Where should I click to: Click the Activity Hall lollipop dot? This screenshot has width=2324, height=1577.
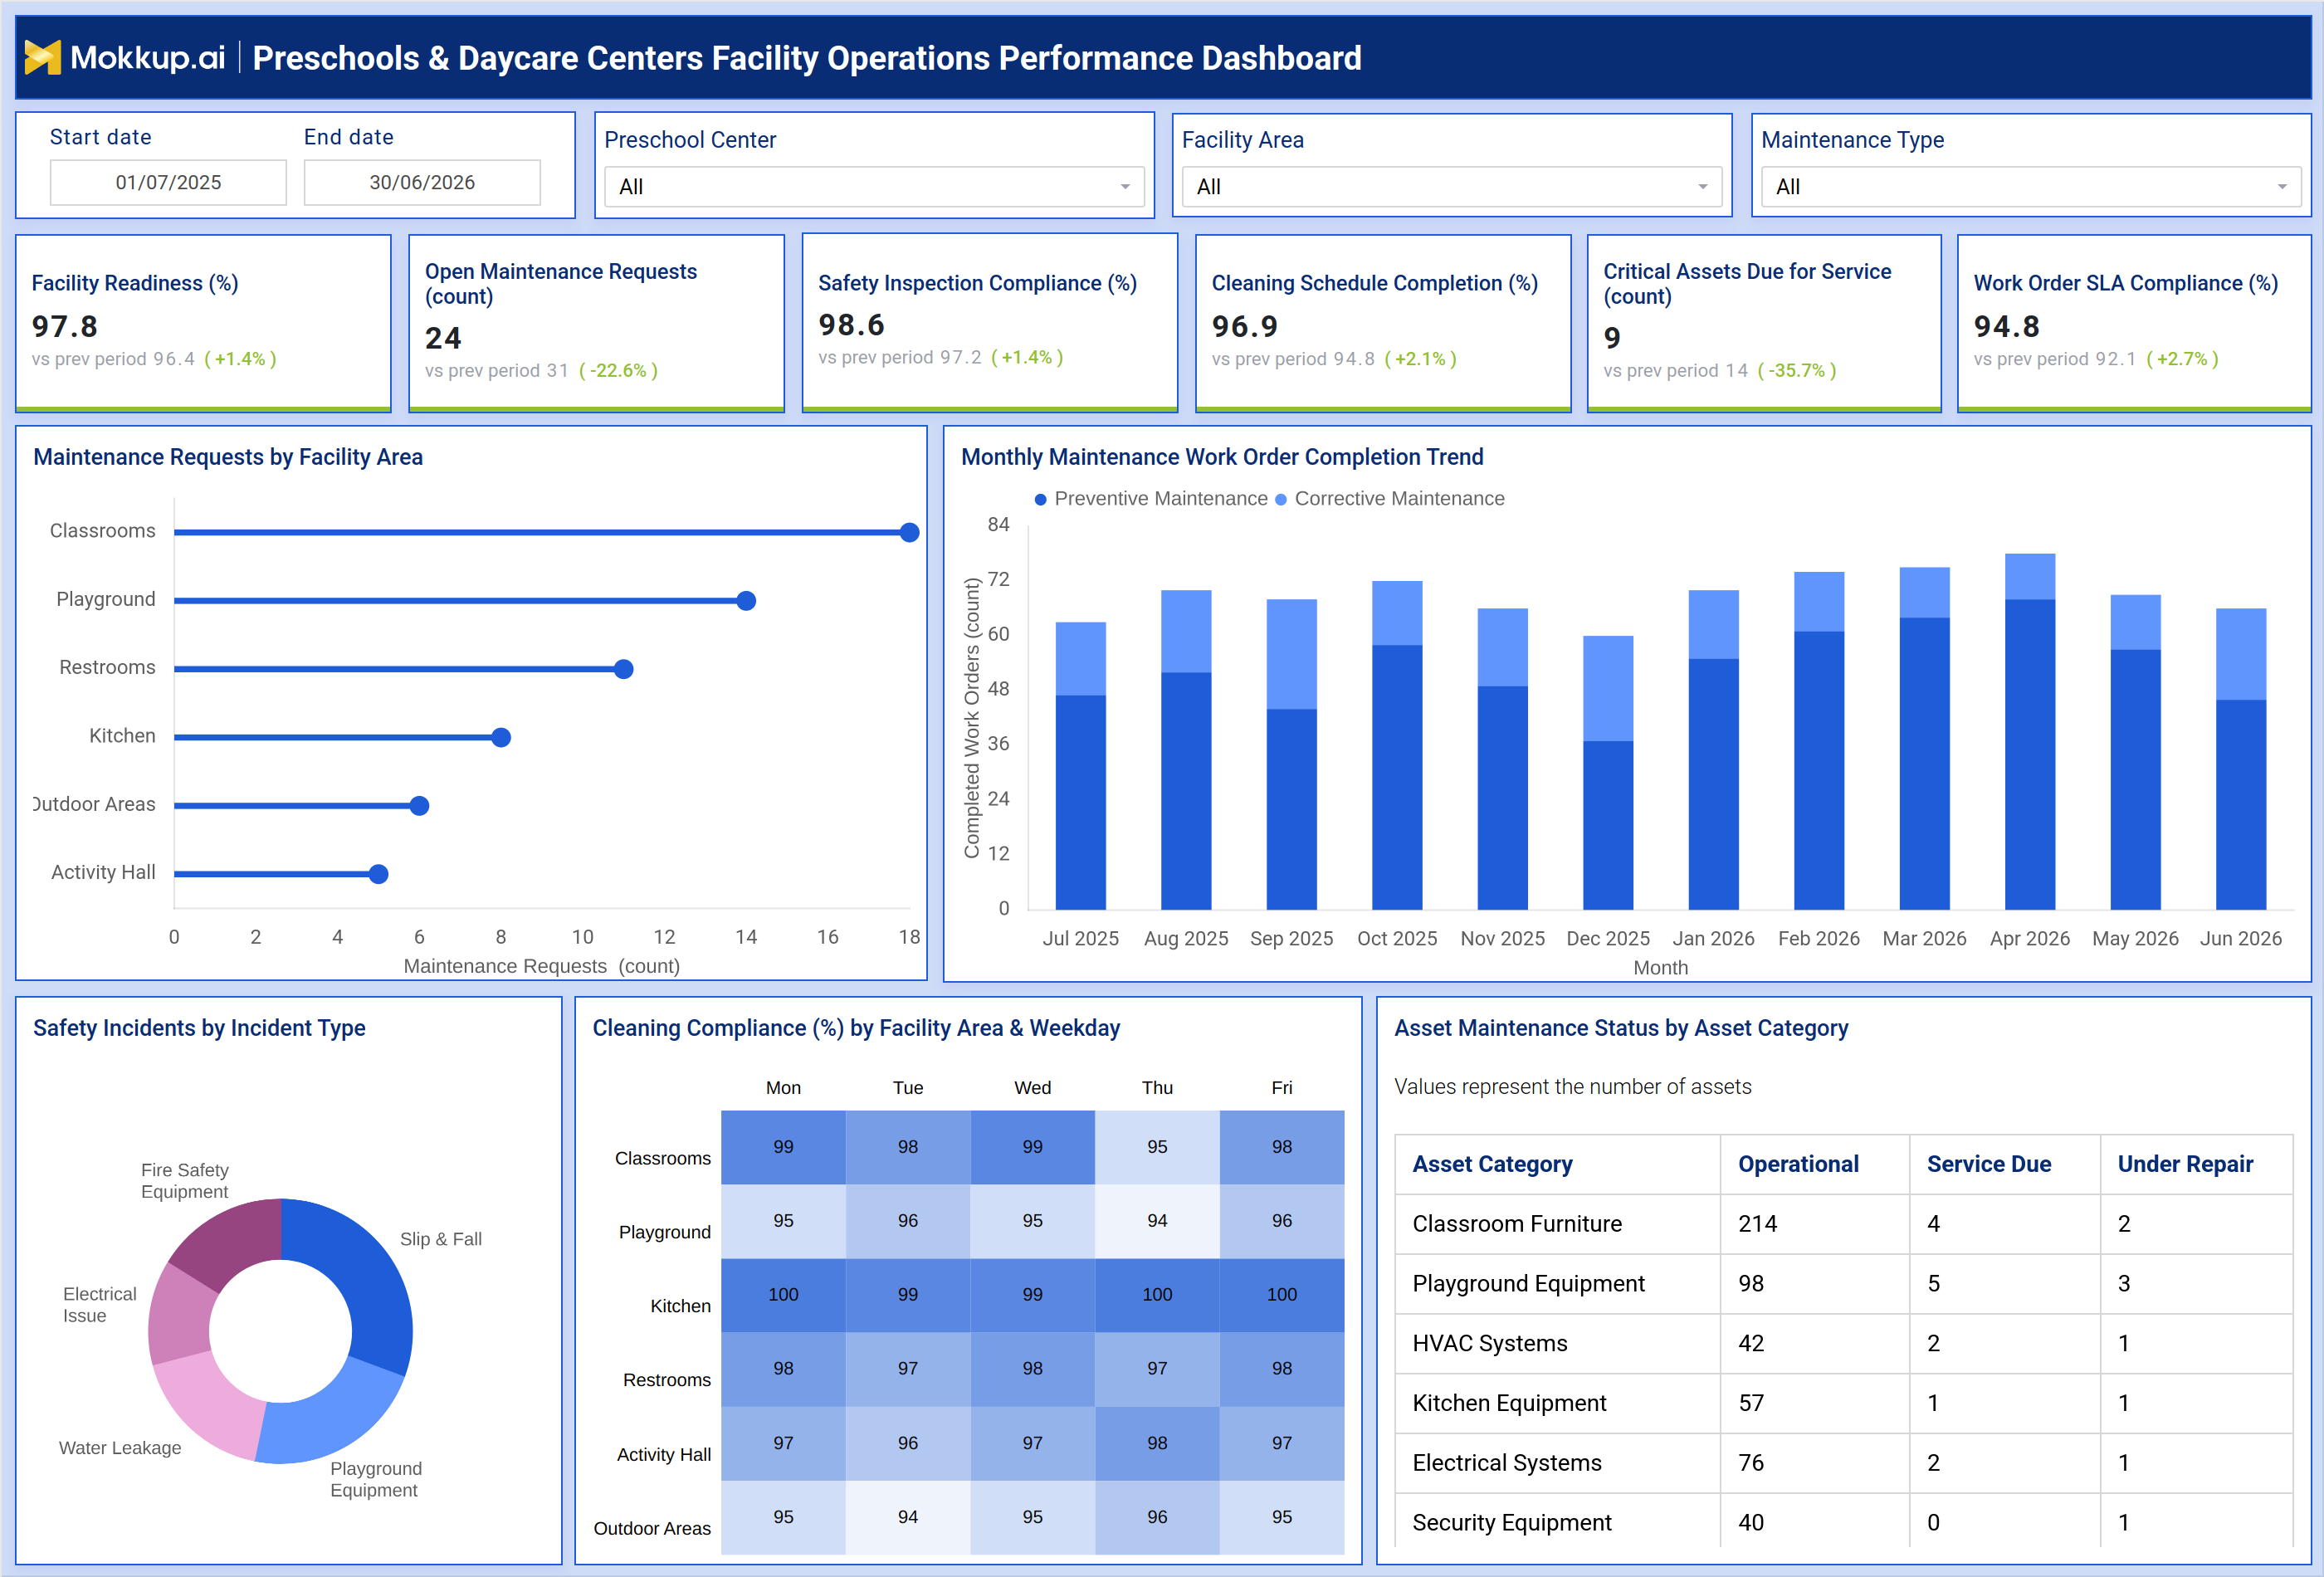379,874
